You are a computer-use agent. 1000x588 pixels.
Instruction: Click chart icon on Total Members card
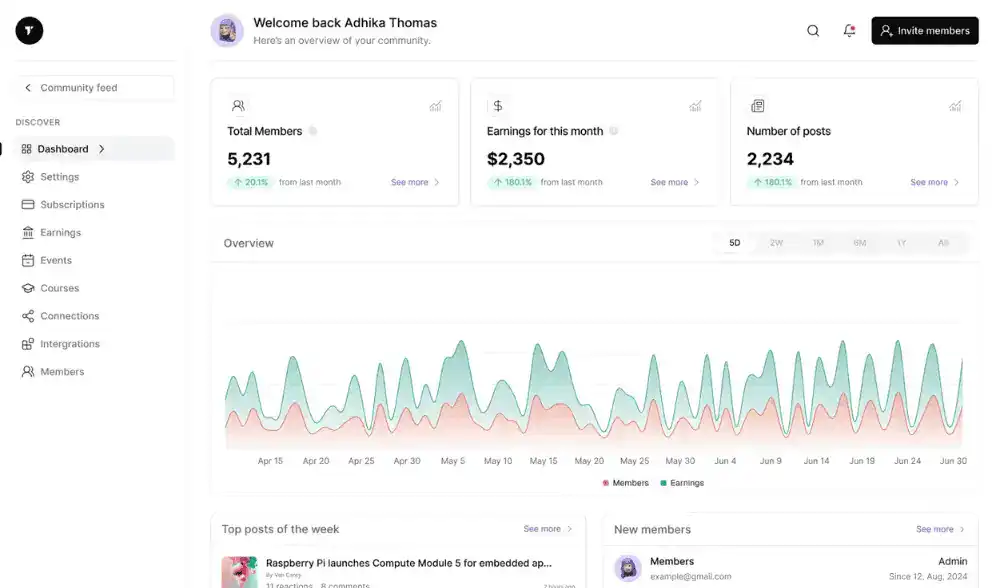click(435, 106)
